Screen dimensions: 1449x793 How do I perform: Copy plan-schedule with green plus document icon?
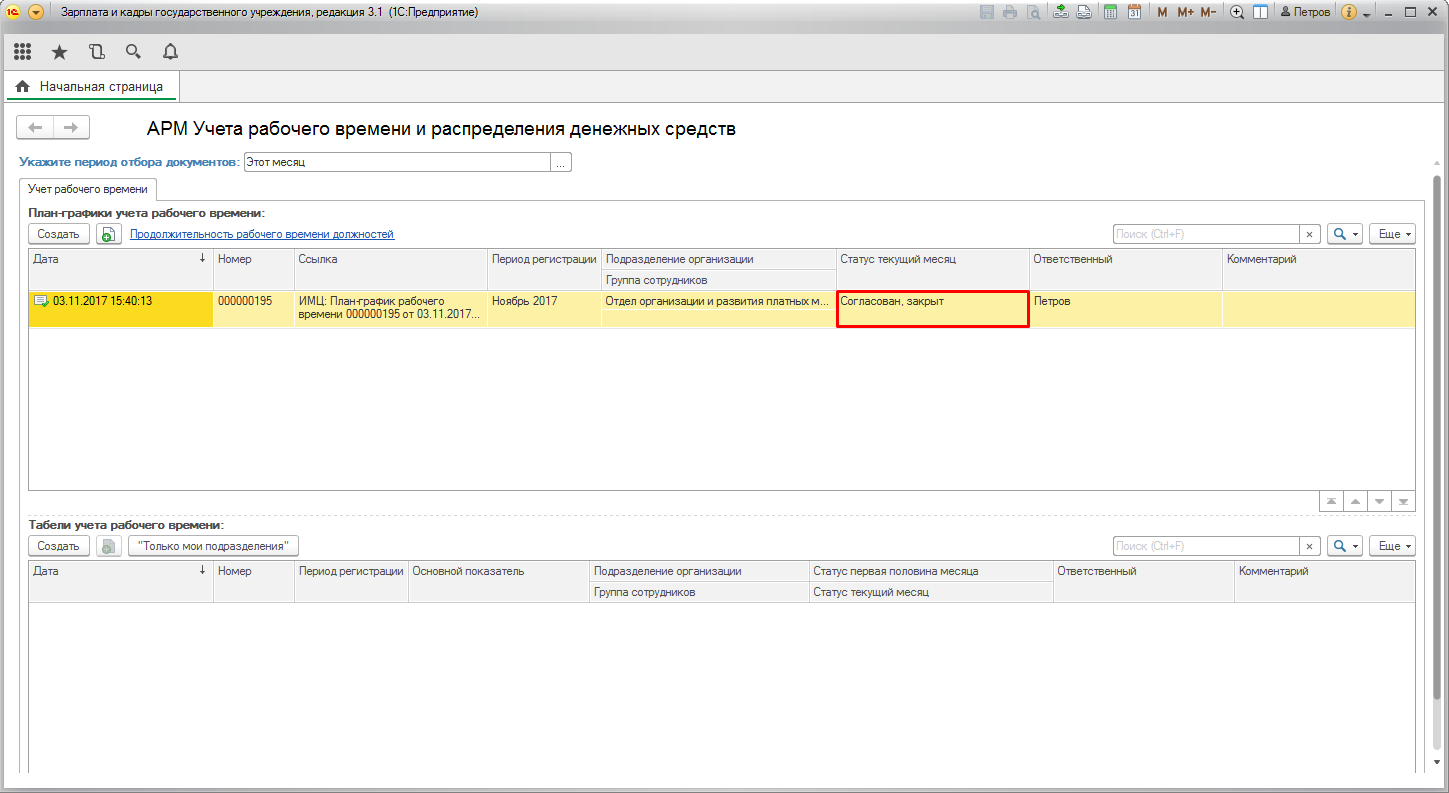coord(108,234)
